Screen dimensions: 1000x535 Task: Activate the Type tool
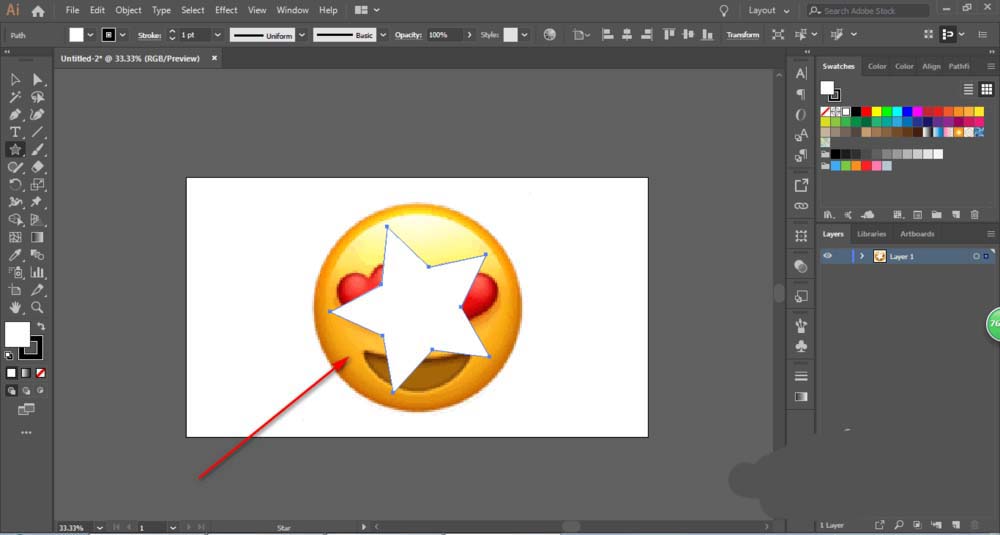coord(15,132)
